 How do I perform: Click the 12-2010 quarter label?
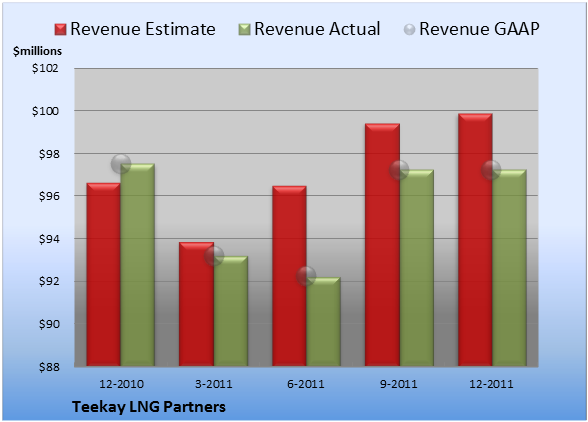pos(121,384)
